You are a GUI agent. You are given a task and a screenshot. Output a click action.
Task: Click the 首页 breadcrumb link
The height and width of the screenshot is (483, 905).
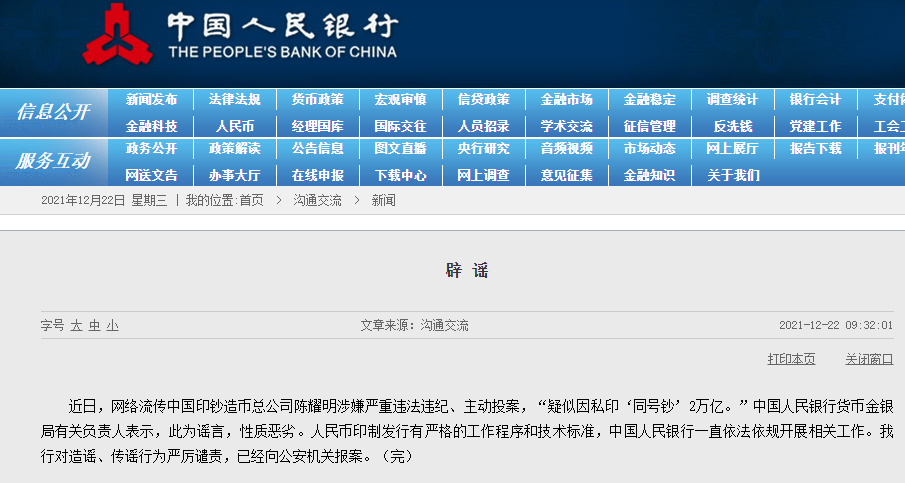click(x=251, y=200)
